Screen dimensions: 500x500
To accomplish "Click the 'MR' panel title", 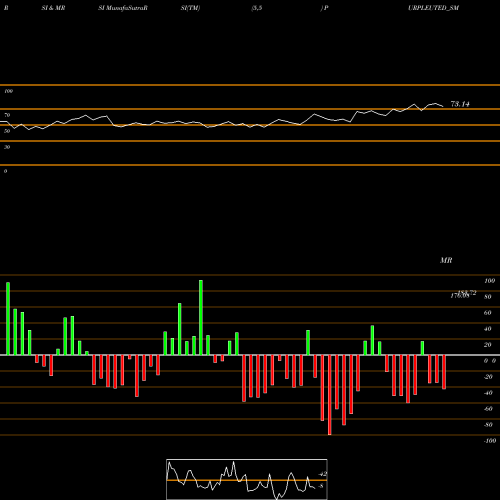I will (x=446, y=260).
